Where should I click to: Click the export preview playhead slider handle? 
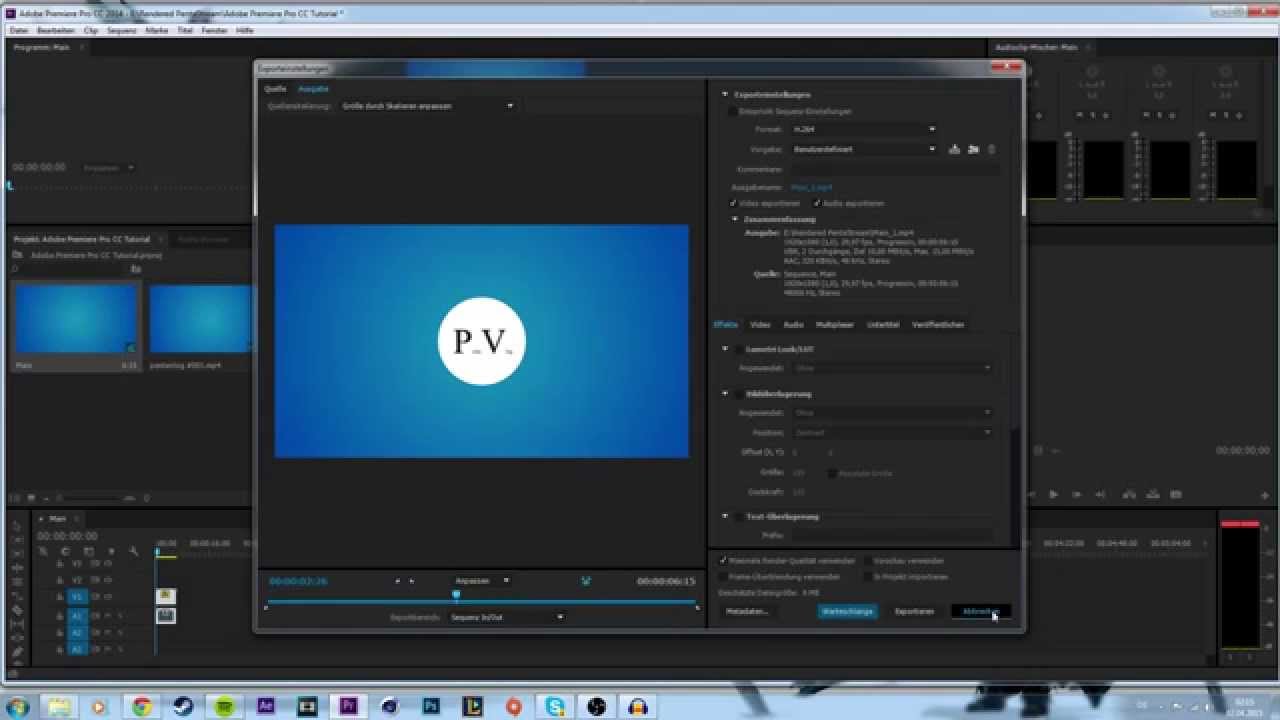pos(456,595)
